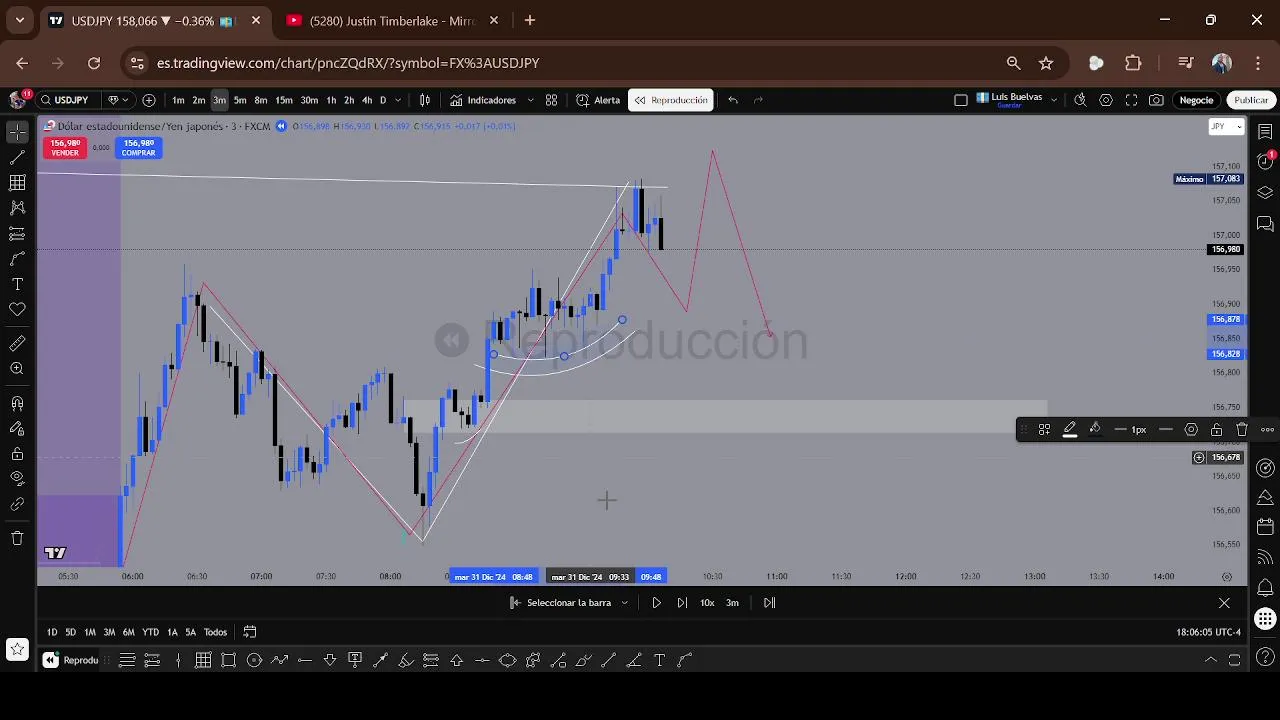
Task: Select the ruler measure tool
Action: (x=17, y=343)
